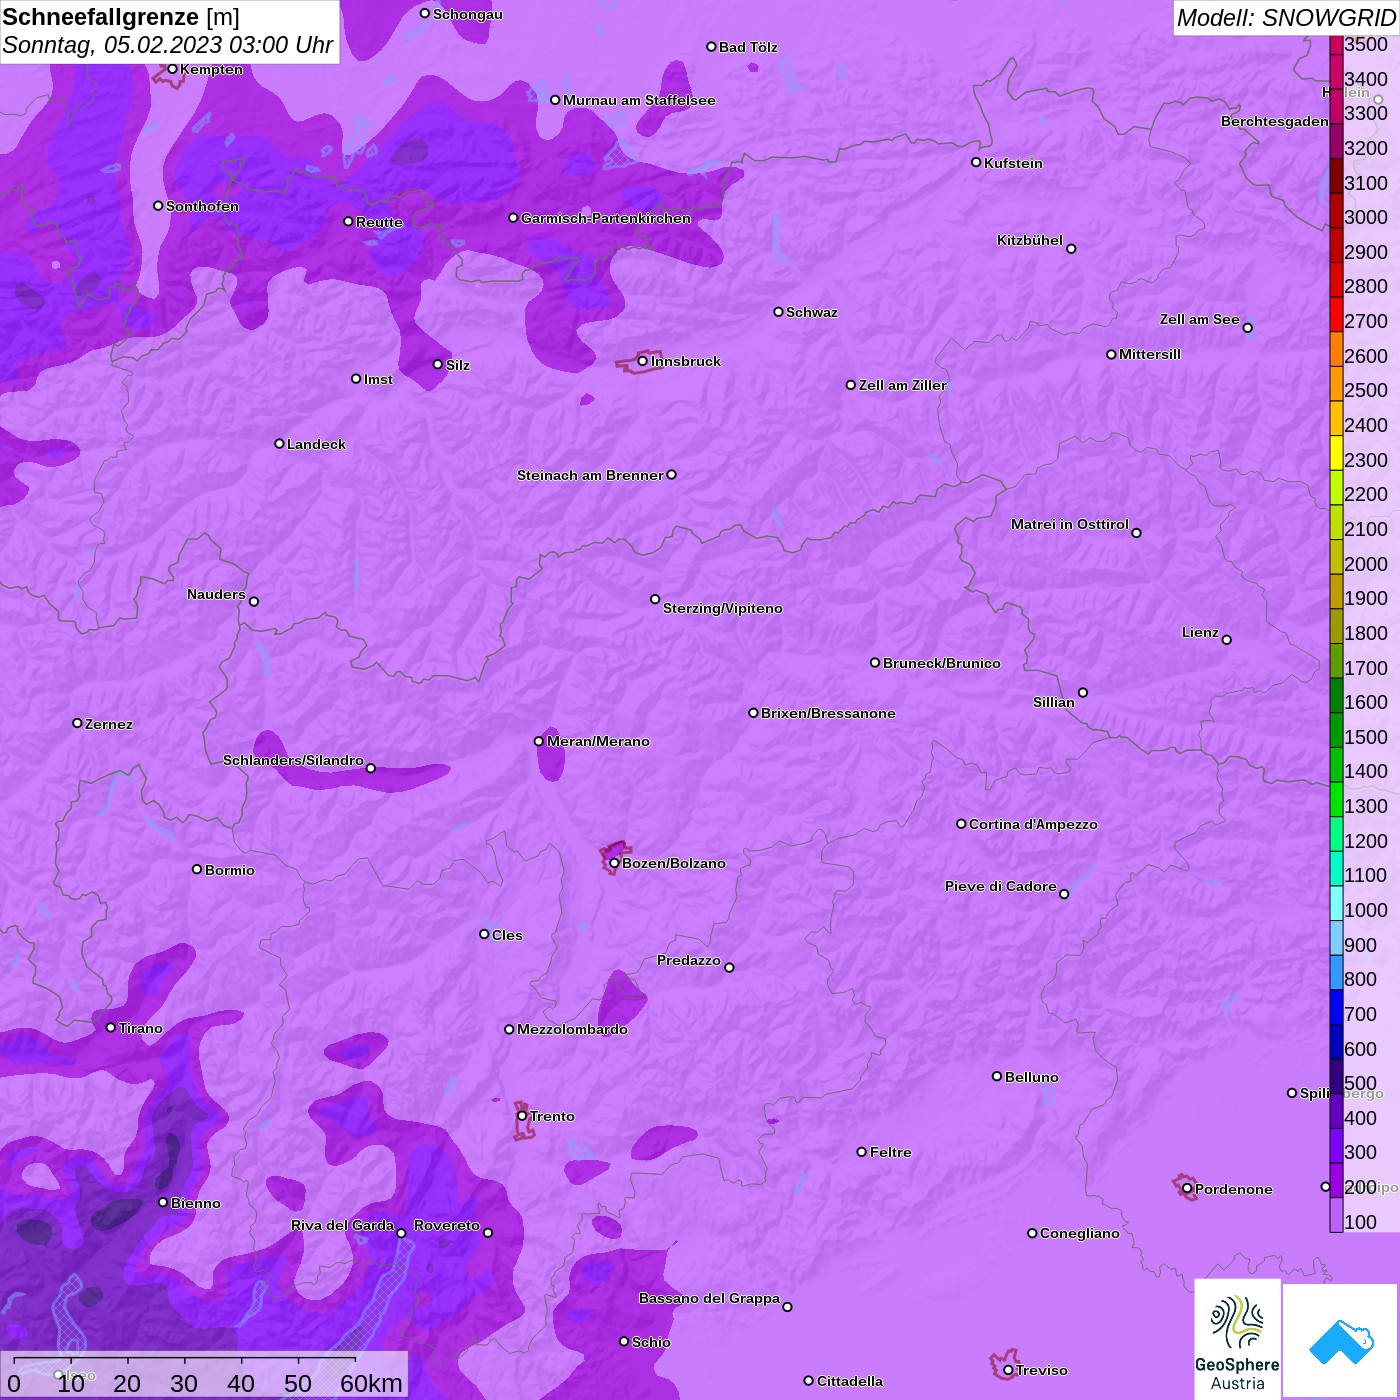Click the Mittersill label

1150,354
